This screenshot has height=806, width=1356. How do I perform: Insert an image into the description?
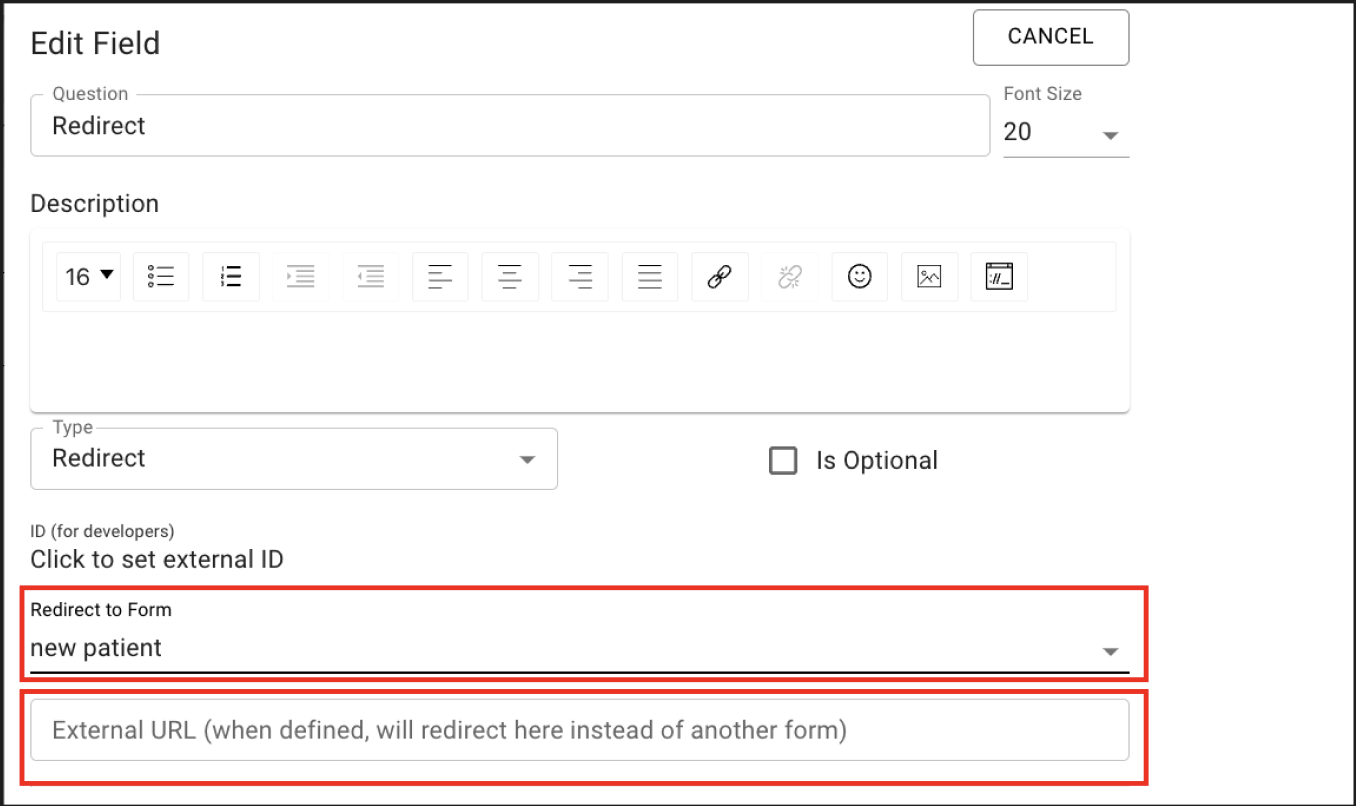click(x=929, y=277)
